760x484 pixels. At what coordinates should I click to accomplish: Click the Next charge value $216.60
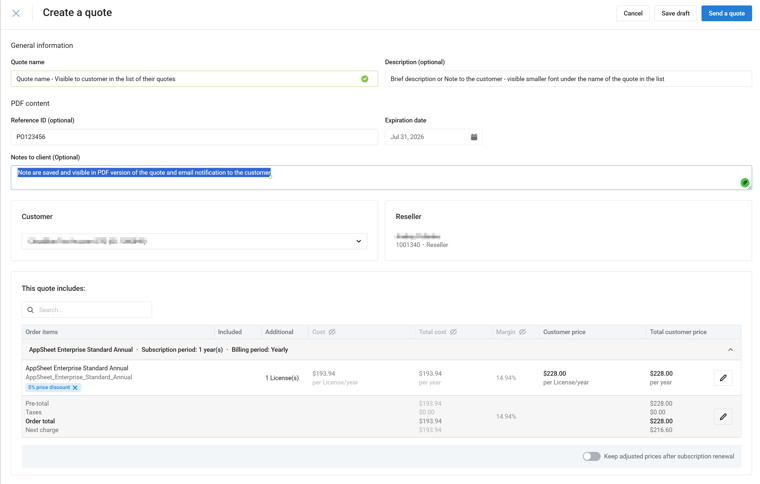(x=661, y=430)
